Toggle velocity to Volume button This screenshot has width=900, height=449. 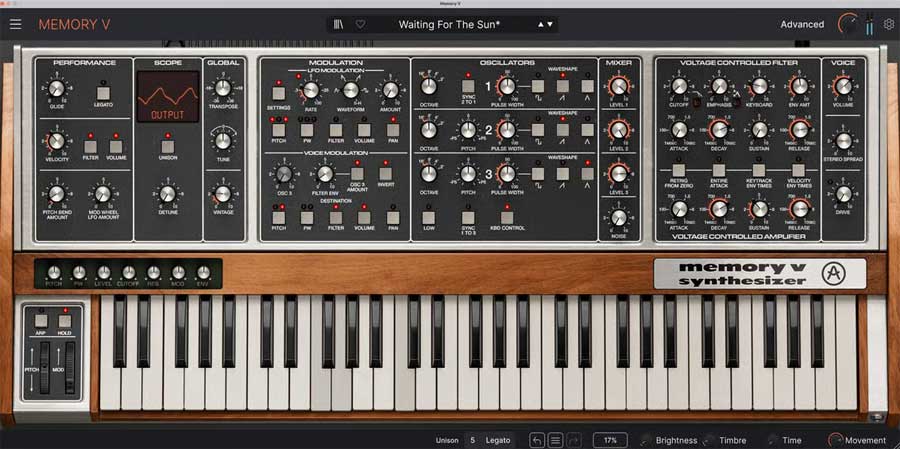click(x=116, y=146)
